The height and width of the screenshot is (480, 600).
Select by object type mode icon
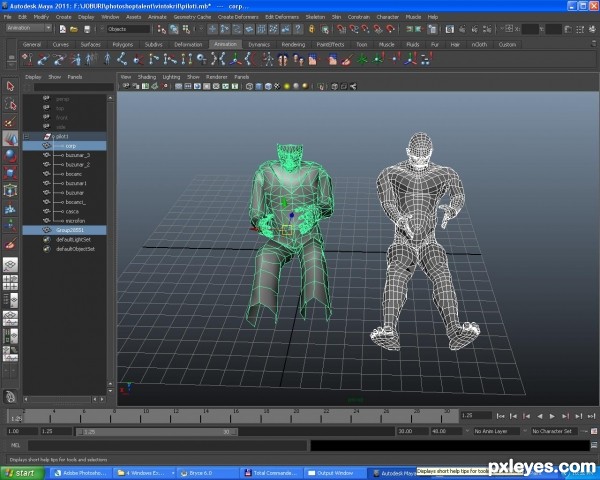click(x=174, y=29)
